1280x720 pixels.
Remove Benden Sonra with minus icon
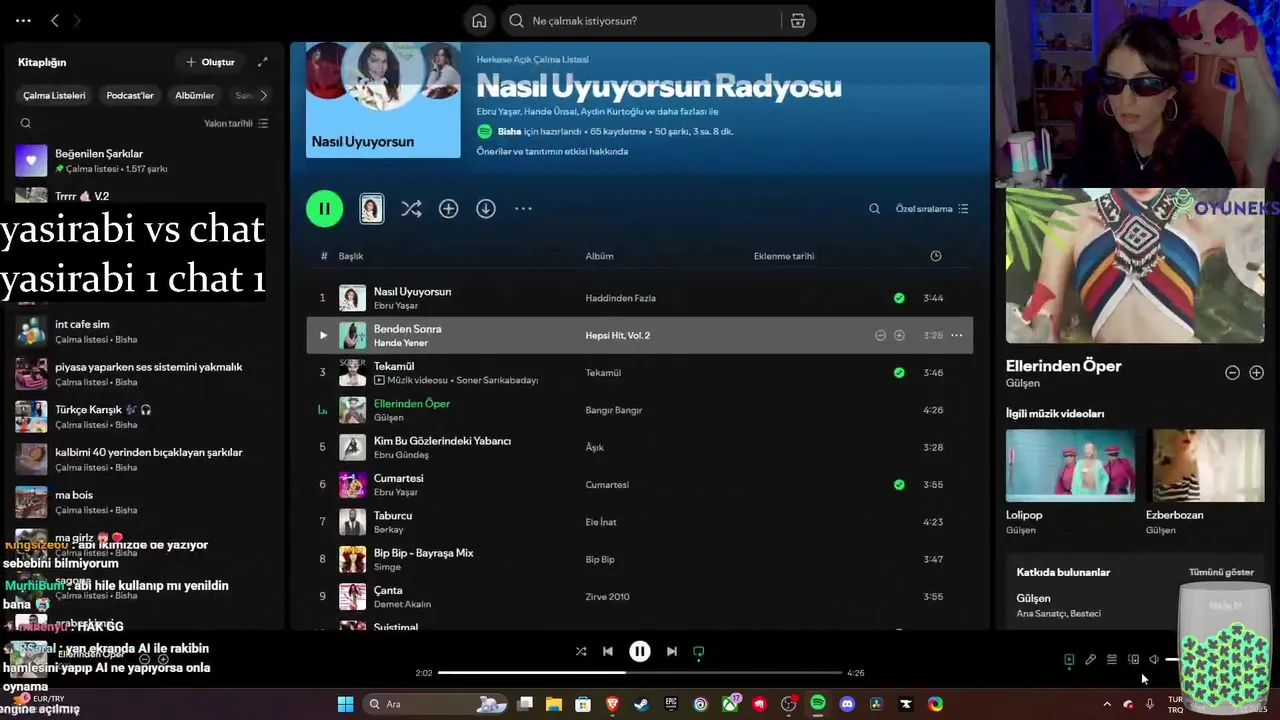880,335
